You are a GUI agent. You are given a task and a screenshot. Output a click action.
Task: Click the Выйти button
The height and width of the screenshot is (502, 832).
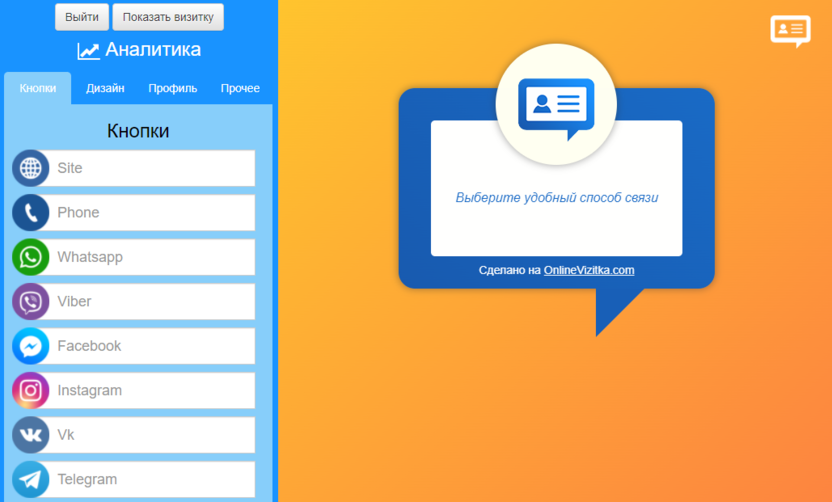82,17
